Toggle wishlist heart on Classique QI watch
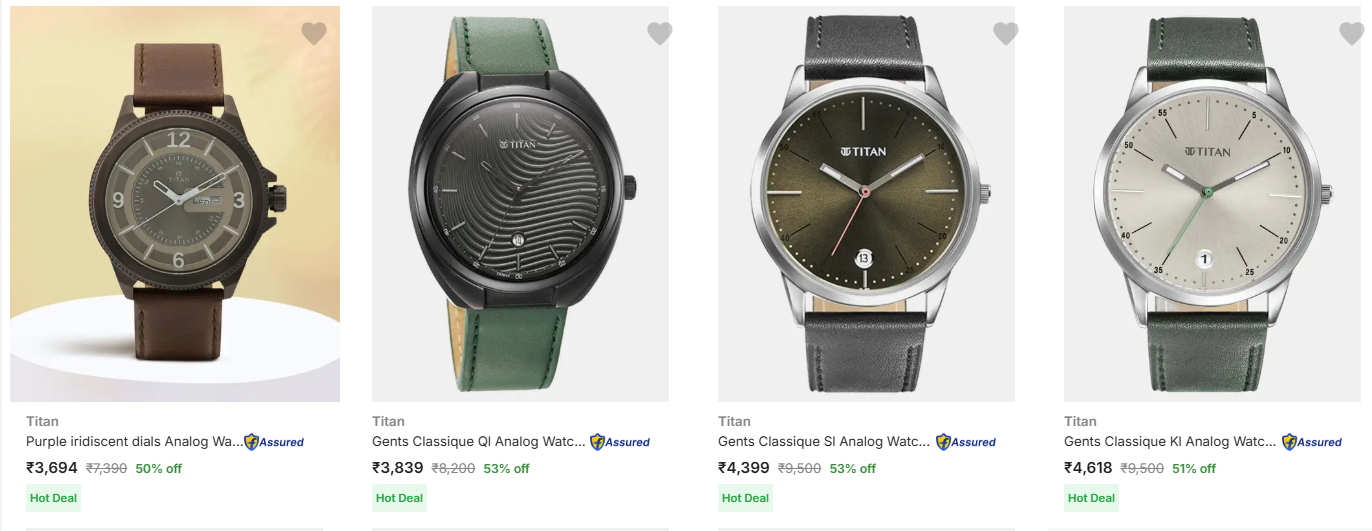 tap(659, 34)
